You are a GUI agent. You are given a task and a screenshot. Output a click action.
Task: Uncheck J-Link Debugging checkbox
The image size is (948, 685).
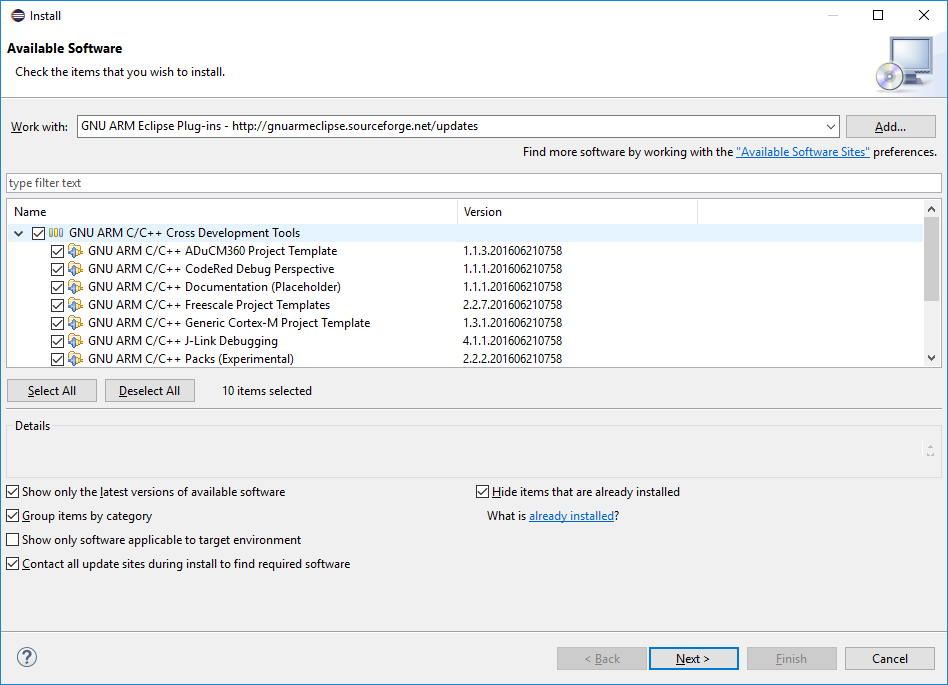tap(57, 341)
